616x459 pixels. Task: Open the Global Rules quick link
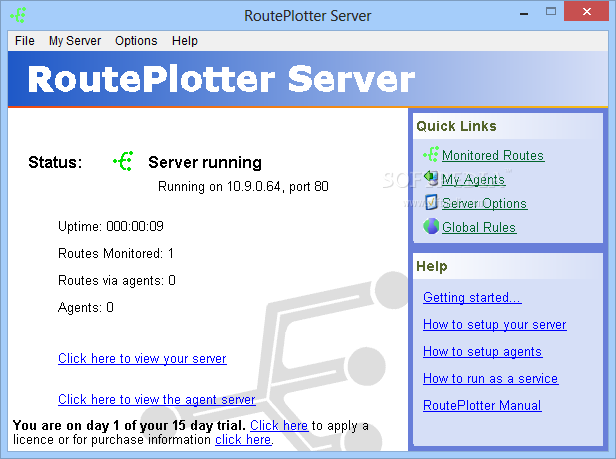click(x=479, y=228)
